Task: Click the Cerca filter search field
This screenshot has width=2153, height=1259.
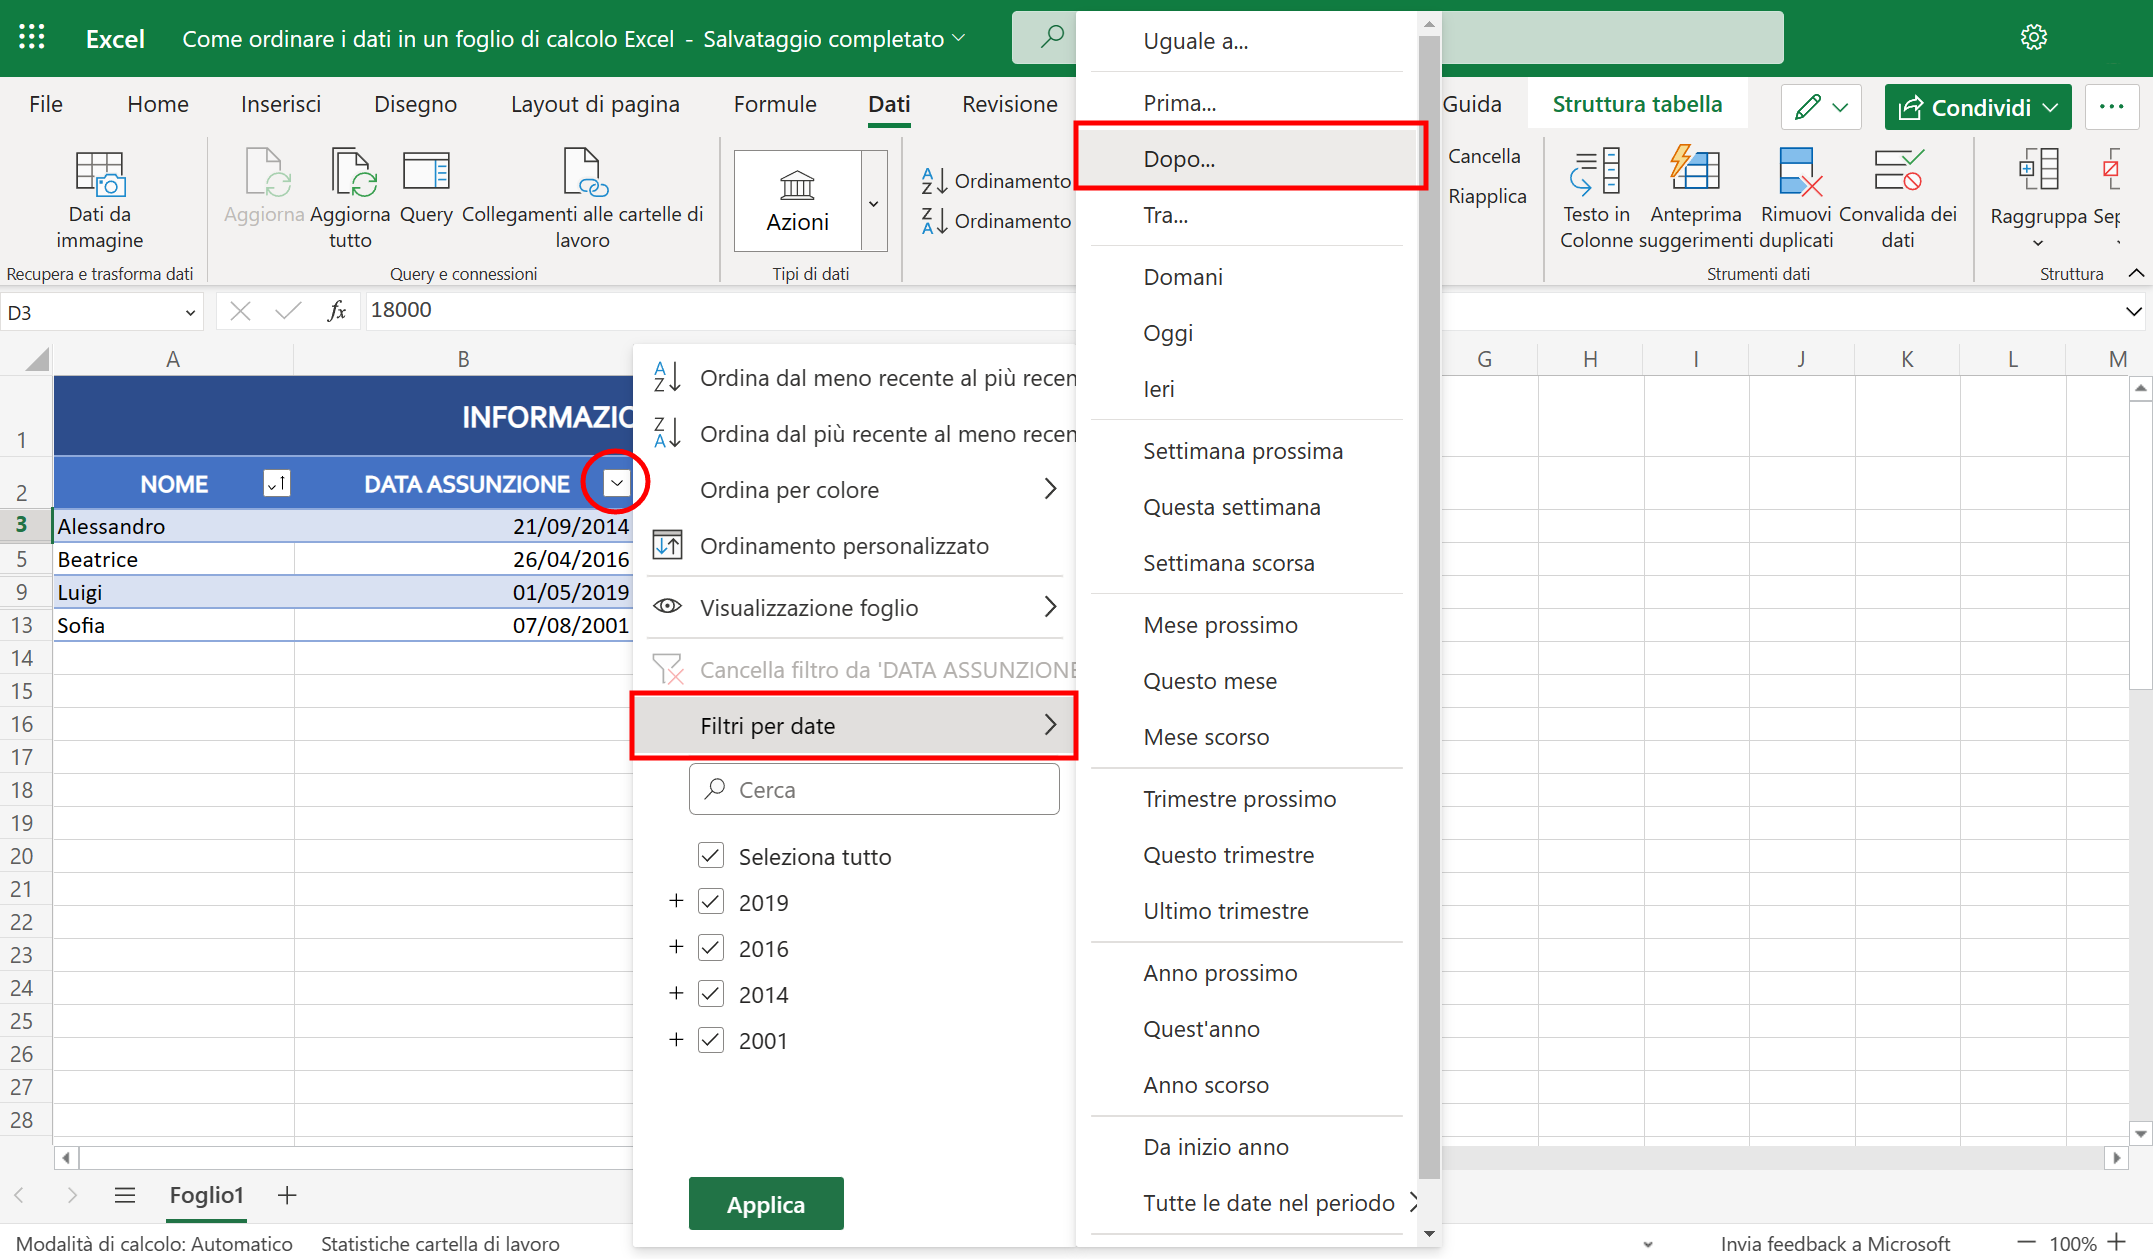Action: point(875,790)
